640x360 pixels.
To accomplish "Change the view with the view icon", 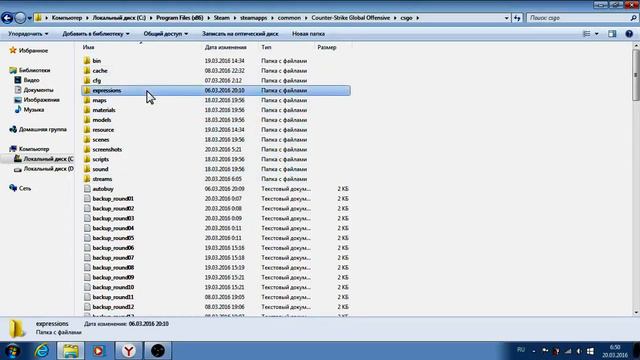I will click(587, 34).
